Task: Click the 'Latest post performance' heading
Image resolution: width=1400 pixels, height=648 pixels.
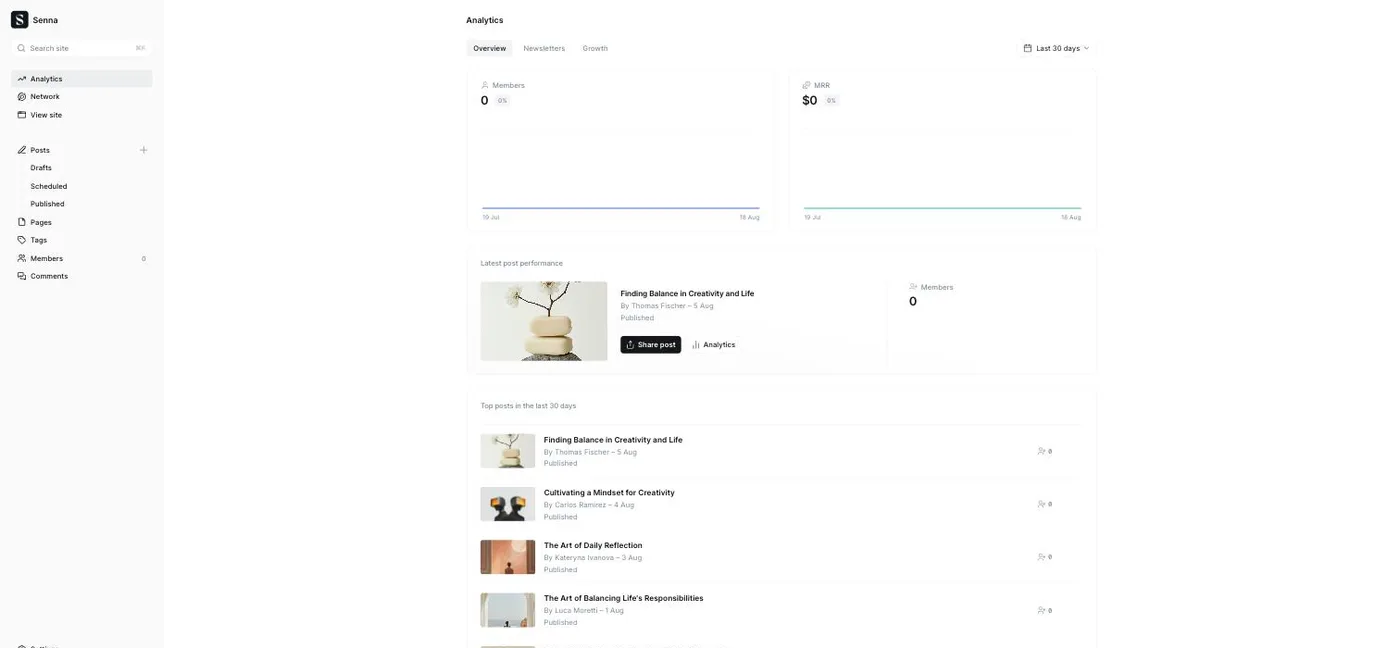Action: coord(522,263)
